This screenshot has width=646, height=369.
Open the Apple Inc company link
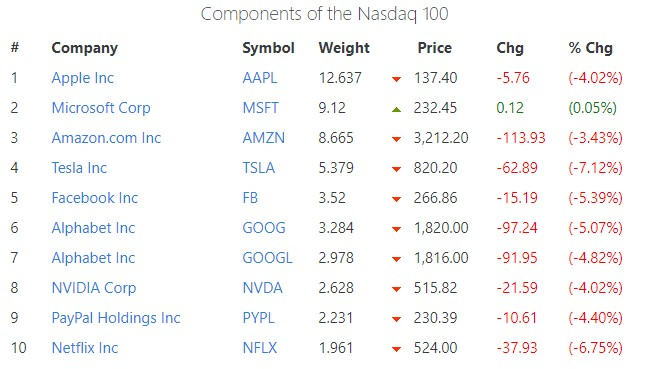click(x=82, y=78)
